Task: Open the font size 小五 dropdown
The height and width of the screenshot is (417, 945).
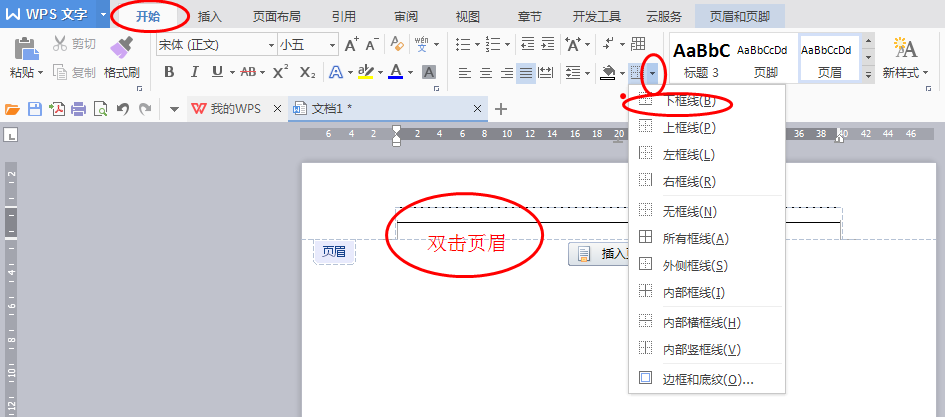Action: tap(332, 45)
